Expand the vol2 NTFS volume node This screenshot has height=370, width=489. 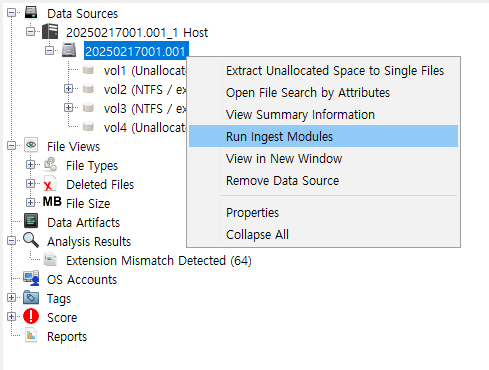coord(68,89)
